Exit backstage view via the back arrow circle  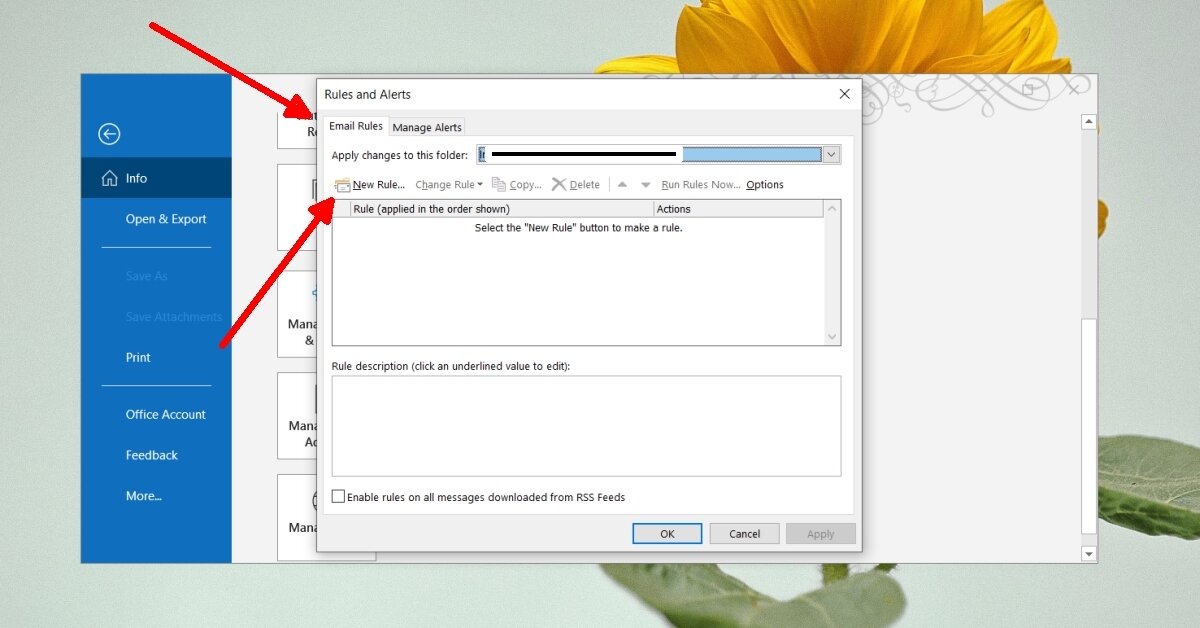(109, 133)
